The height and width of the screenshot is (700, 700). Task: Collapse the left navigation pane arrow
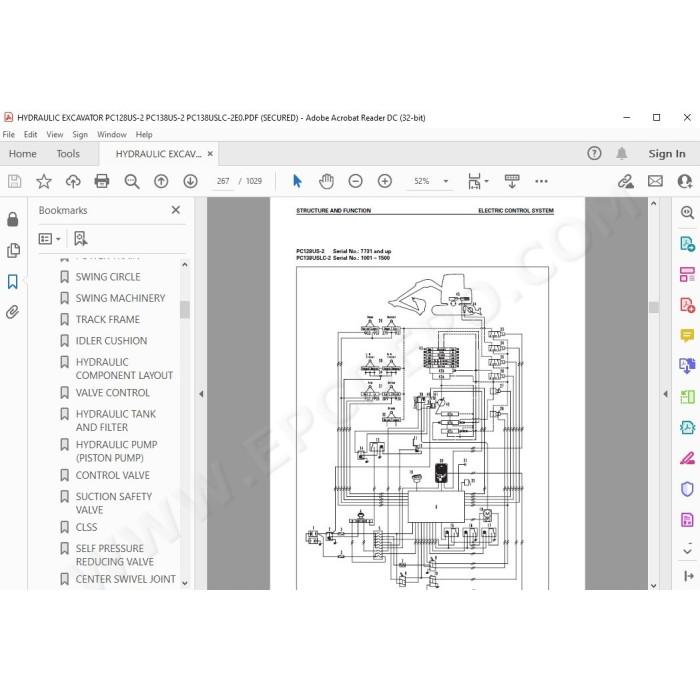[201, 394]
